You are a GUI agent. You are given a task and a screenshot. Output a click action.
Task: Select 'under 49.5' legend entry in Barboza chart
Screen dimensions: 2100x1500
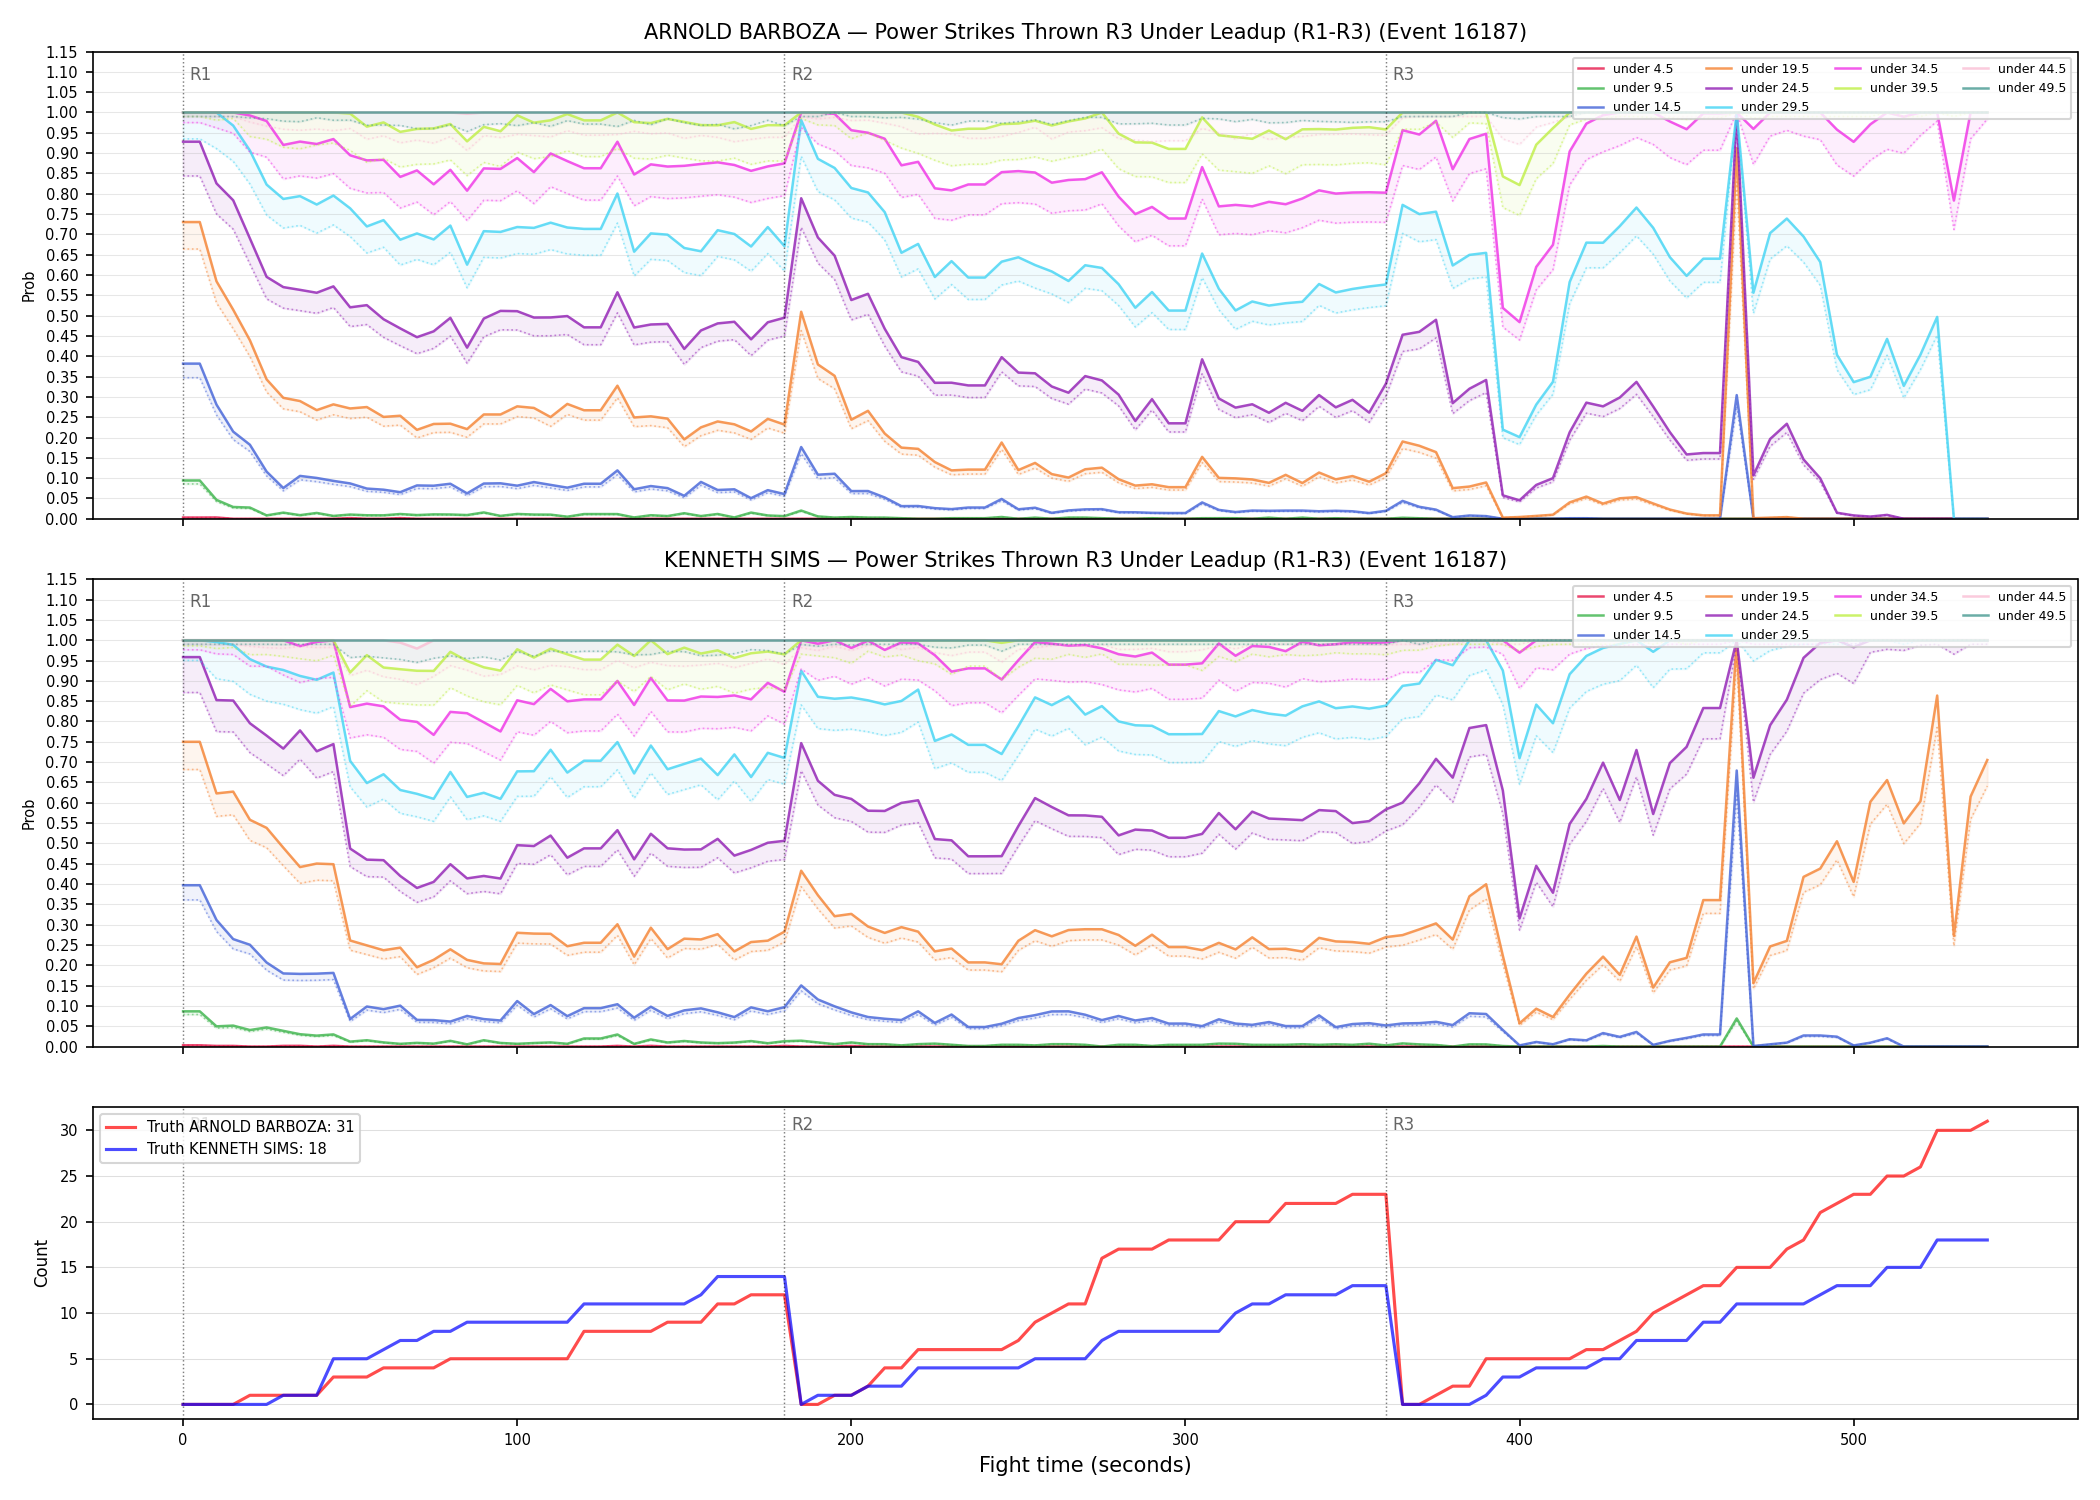tap(2014, 88)
